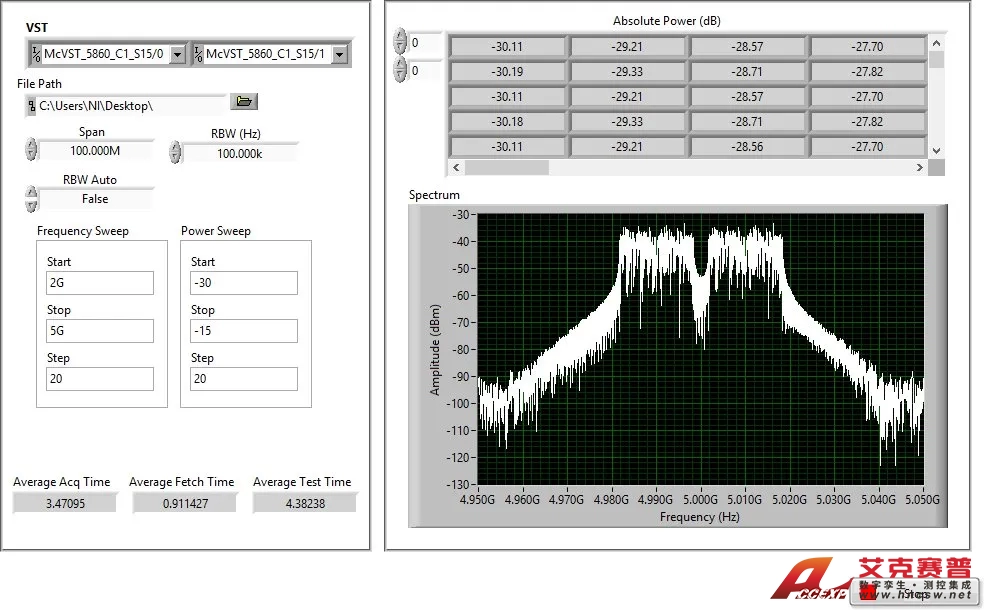This screenshot has height=610, width=984.
Task: Click the path type icon before C:\Users\NI\Desktop\
Action: click(x=31, y=104)
